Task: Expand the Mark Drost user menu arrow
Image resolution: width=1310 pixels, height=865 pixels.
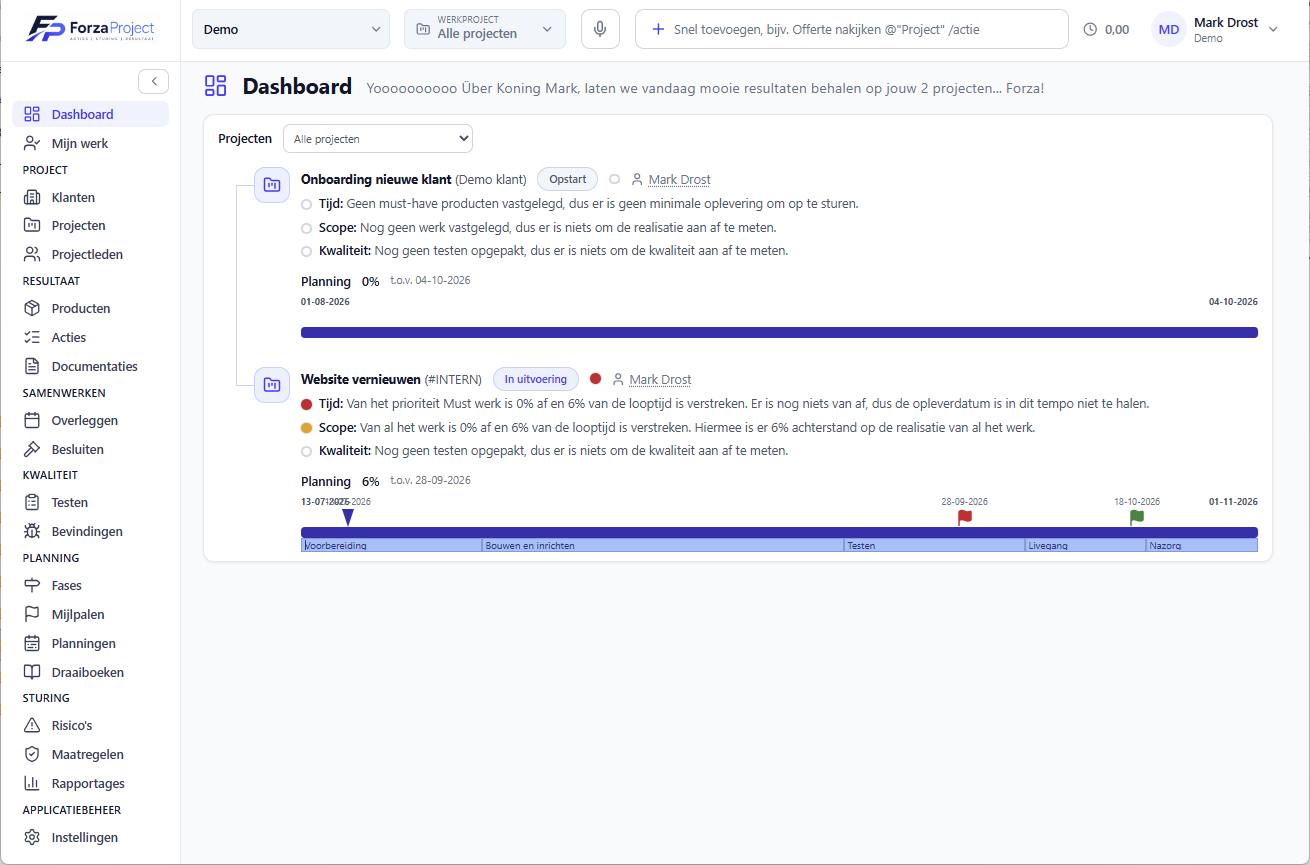Action: click(1273, 30)
